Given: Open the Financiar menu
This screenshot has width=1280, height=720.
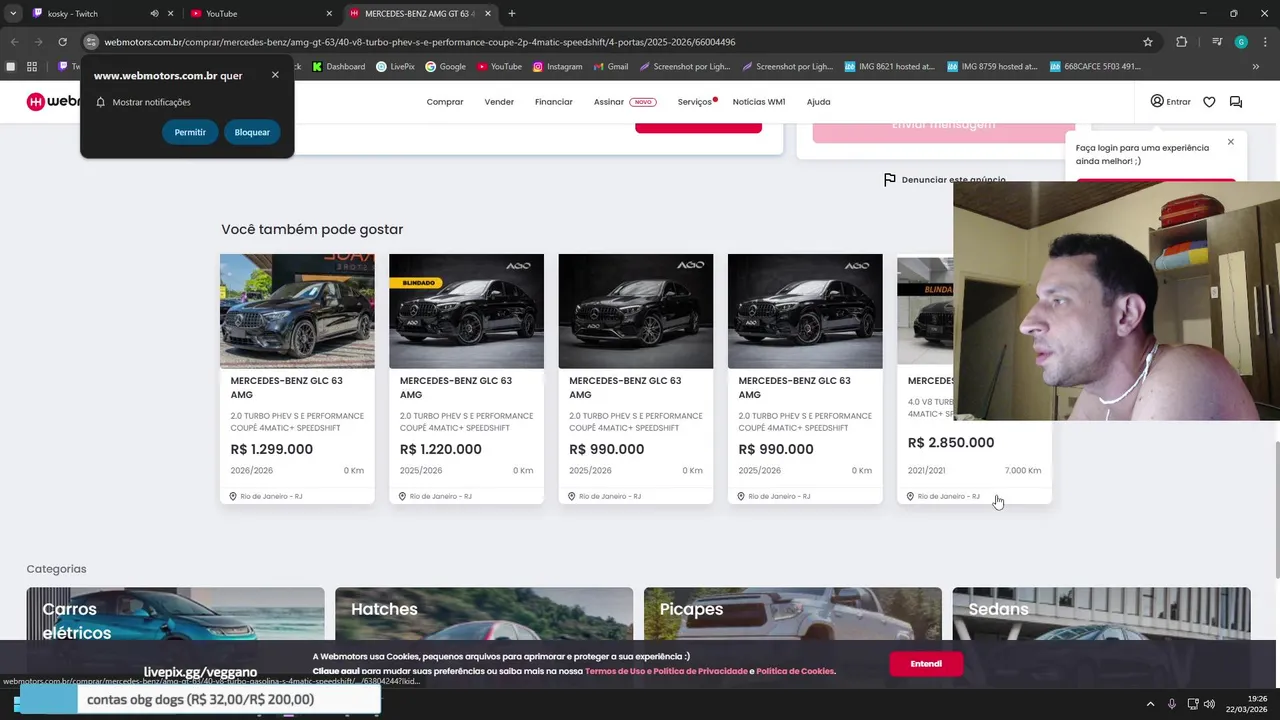Looking at the screenshot, I should coord(554,102).
